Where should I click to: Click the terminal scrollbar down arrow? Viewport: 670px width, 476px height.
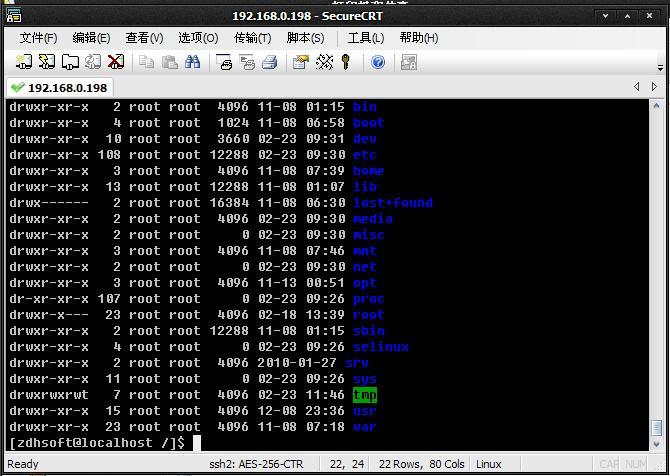pyautogui.click(x=656, y=444)
